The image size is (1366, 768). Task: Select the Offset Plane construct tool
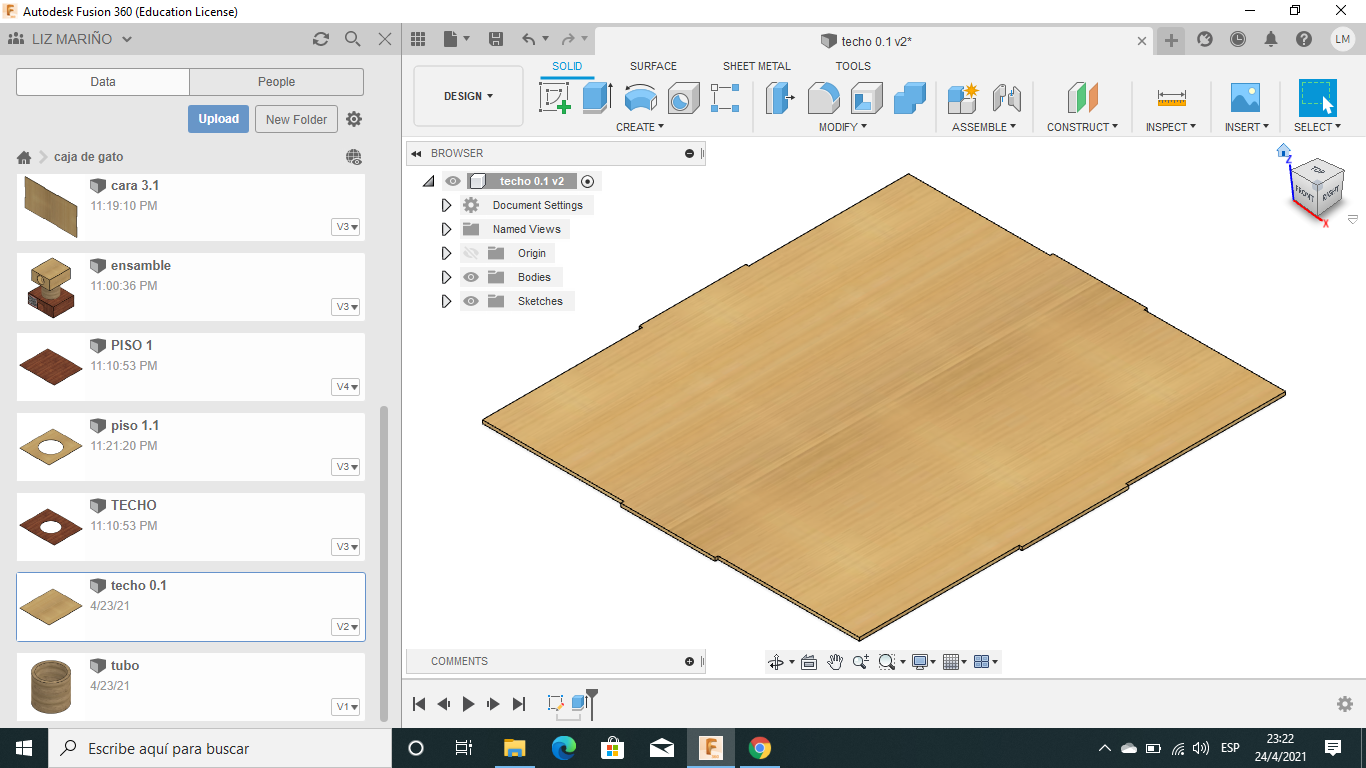click(1083, 98)
